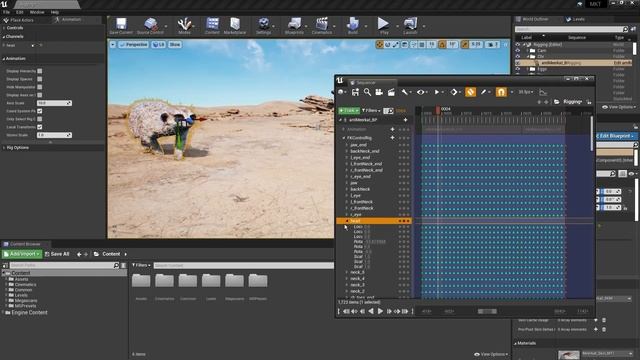Screen dimensions: 640x360
Task: Open Sequencer curve editor icon
Action: (543, 93)
